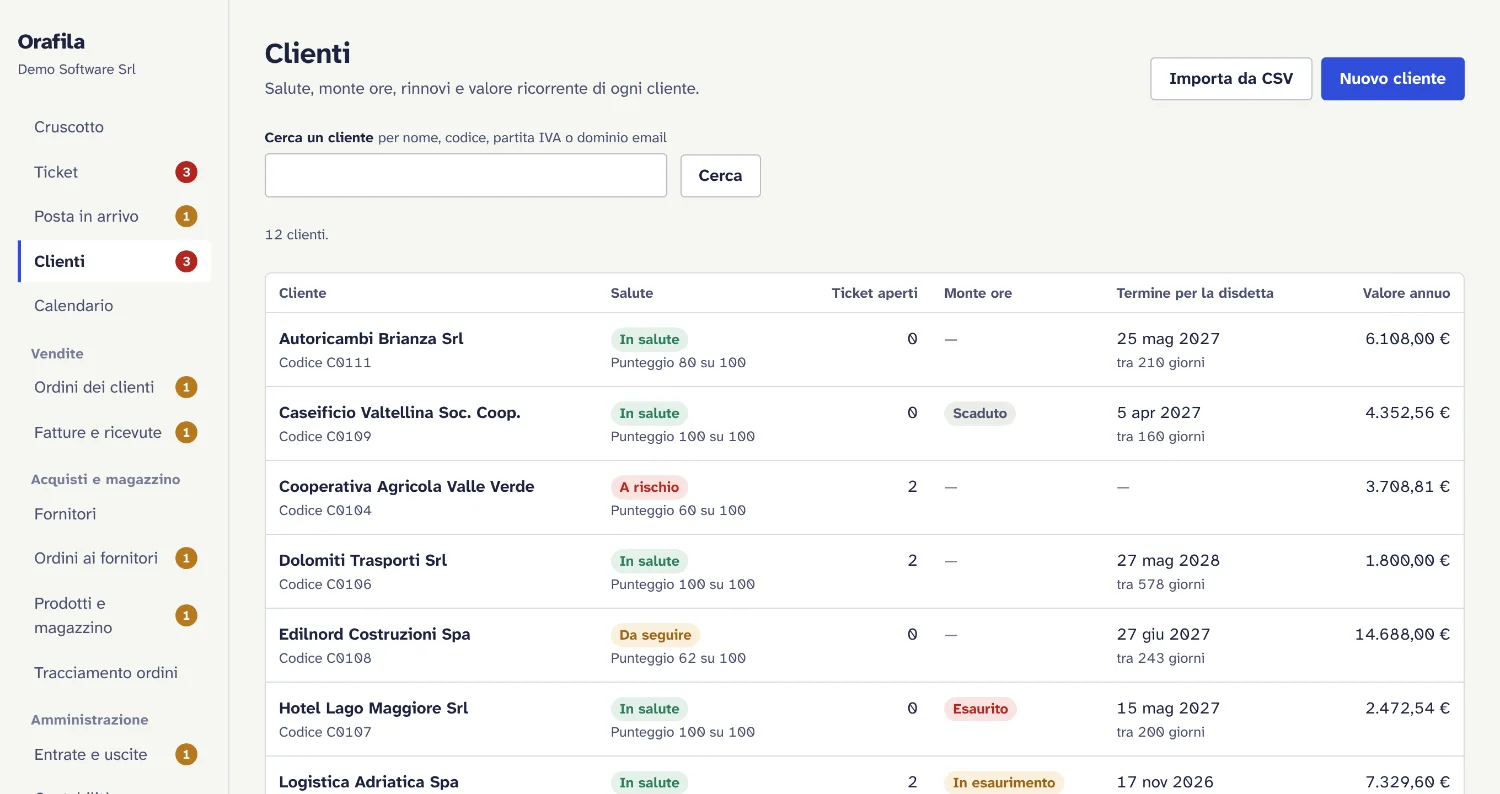Click the badge next to Posta in arrivo
The width and height of the screenshot is (1500, 794).
tap(186, 216)
